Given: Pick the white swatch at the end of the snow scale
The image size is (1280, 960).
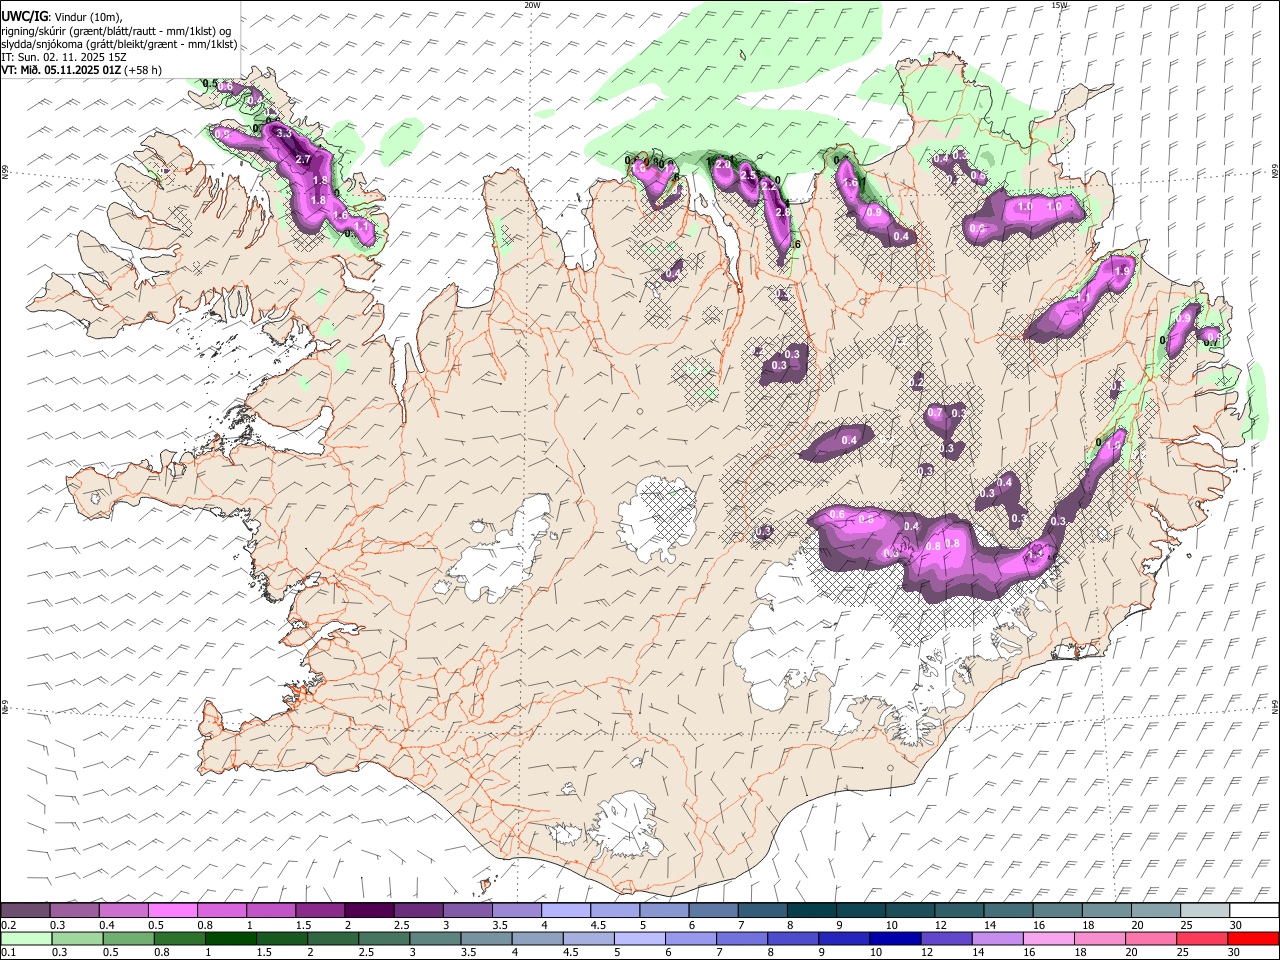Looking at the screenshot, I should pos(1254,910).
